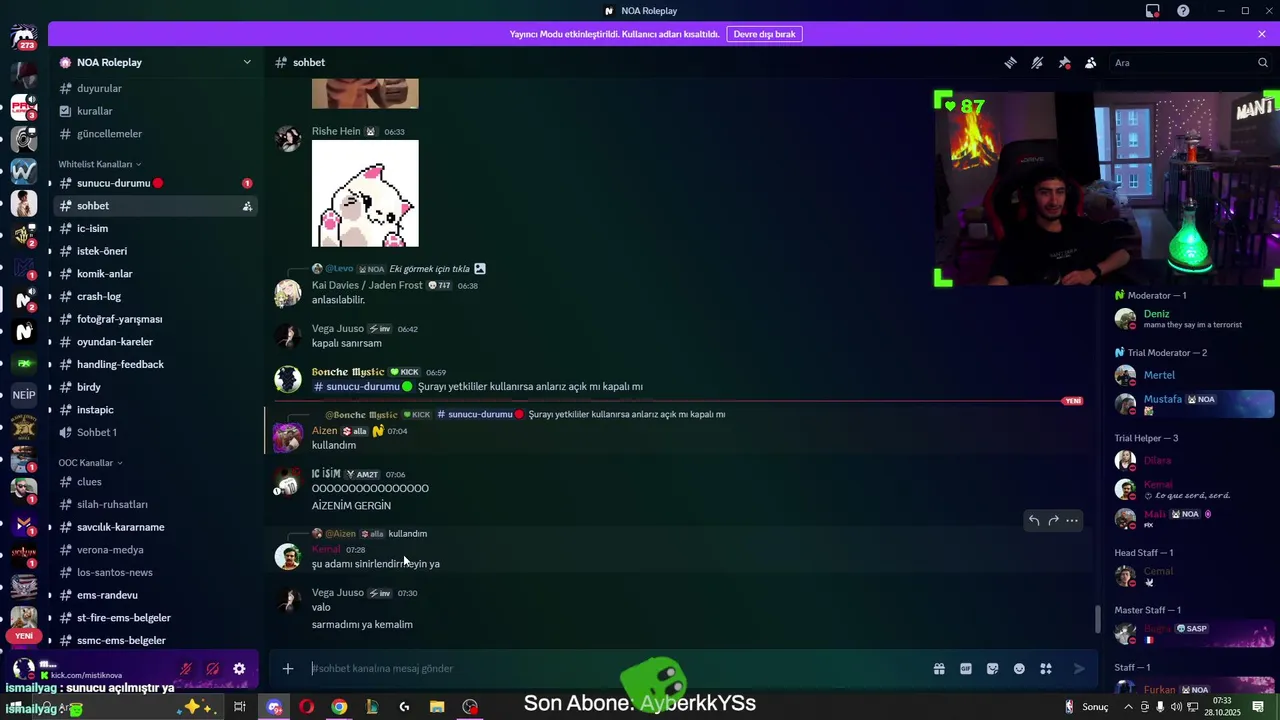
Task: Expand crash-log channel arrow
Action: 50,297
